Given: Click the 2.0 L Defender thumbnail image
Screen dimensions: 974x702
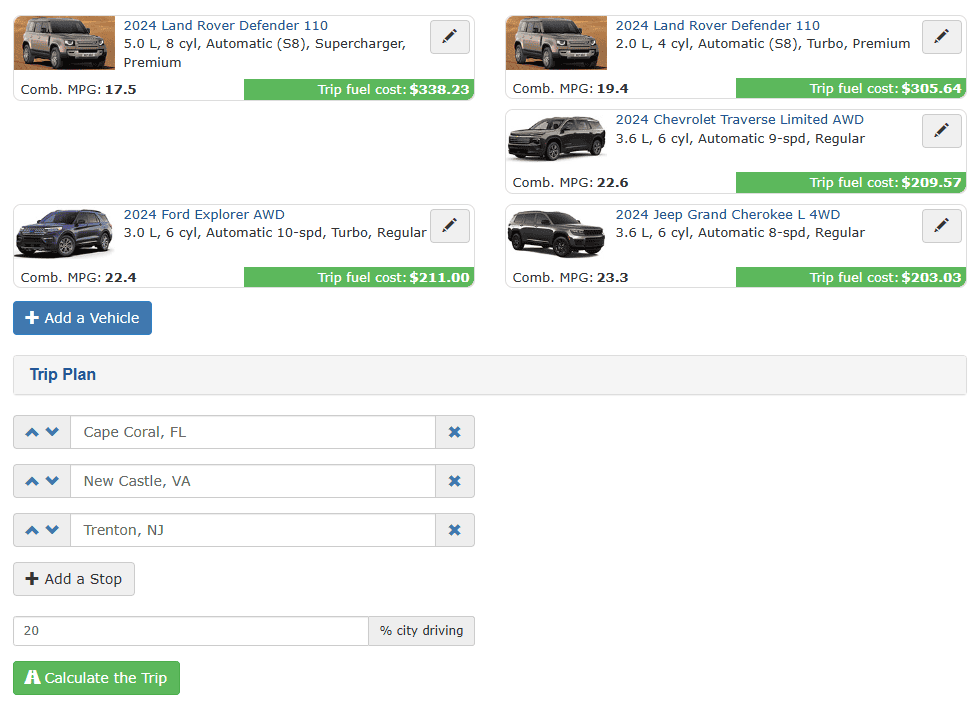Looking at the screenshot, I should click(557, 43).
